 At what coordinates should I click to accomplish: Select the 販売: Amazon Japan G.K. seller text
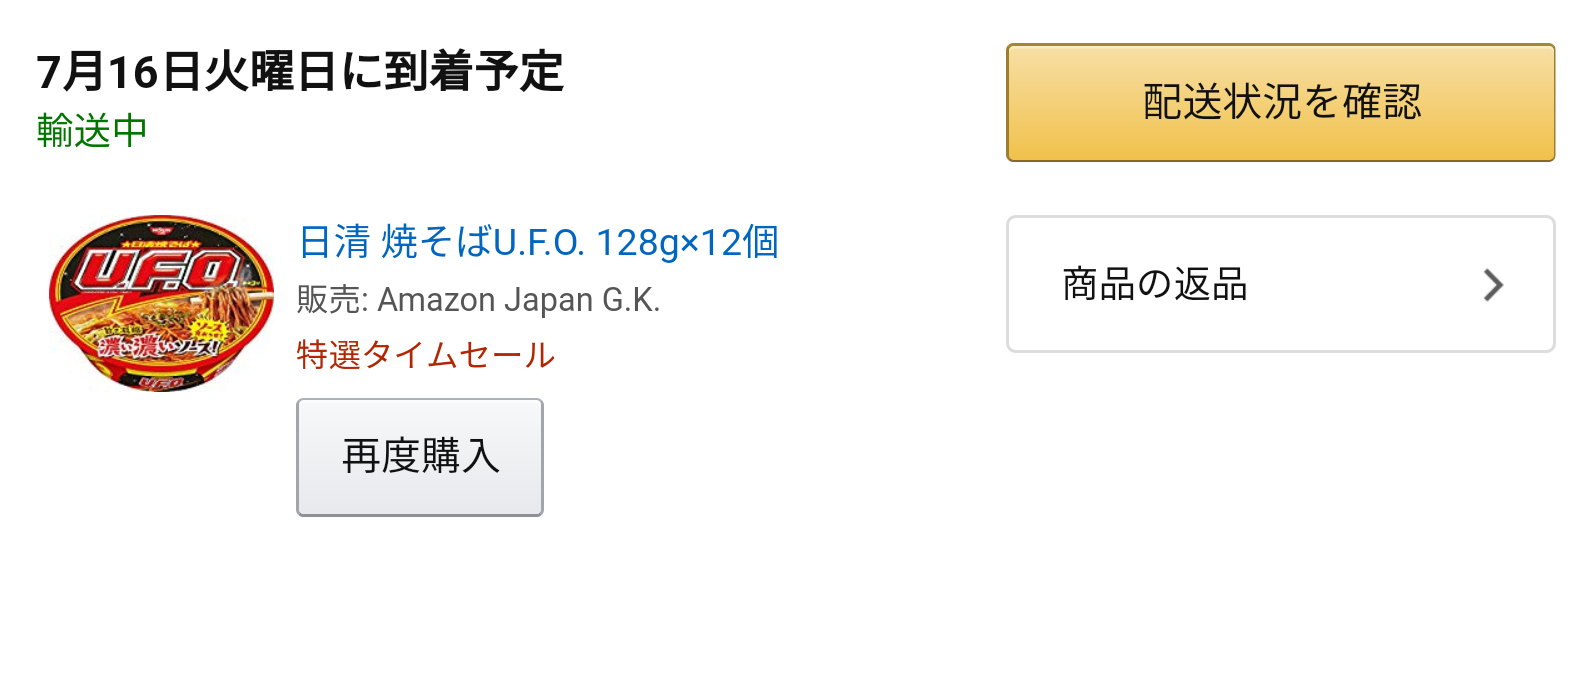(479, 300)
